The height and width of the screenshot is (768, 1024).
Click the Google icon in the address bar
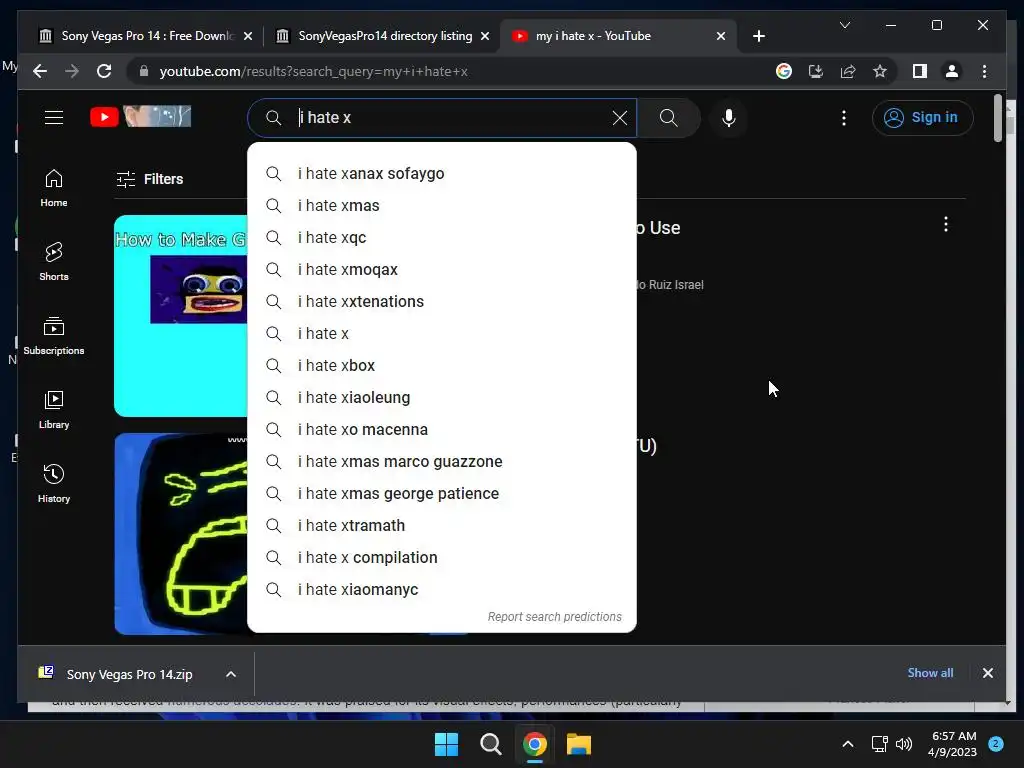(x=784, y=71)
